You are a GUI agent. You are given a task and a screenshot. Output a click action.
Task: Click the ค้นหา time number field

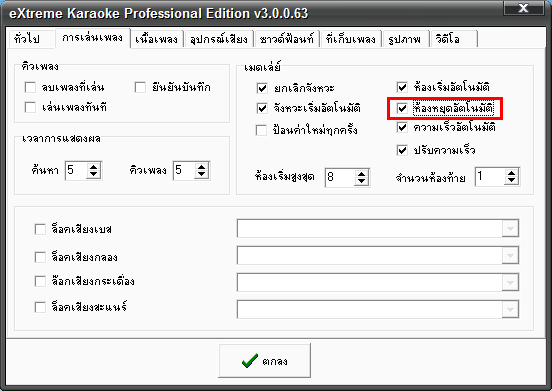click(76, 171)
